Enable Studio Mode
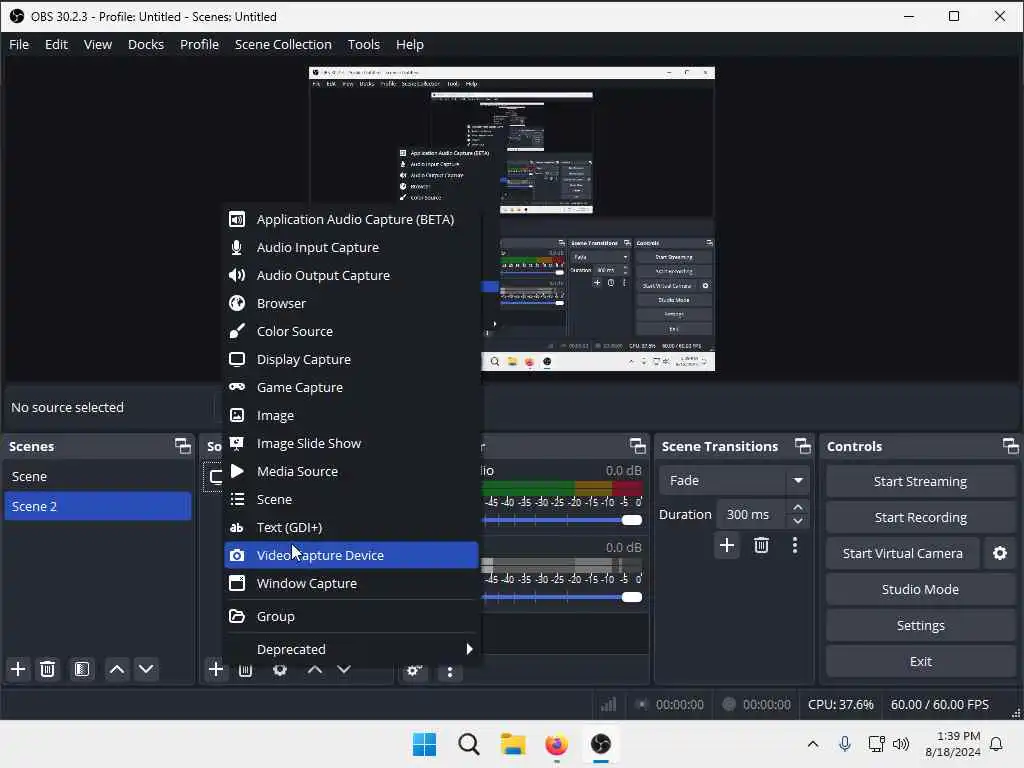 [x=920, y=589]
